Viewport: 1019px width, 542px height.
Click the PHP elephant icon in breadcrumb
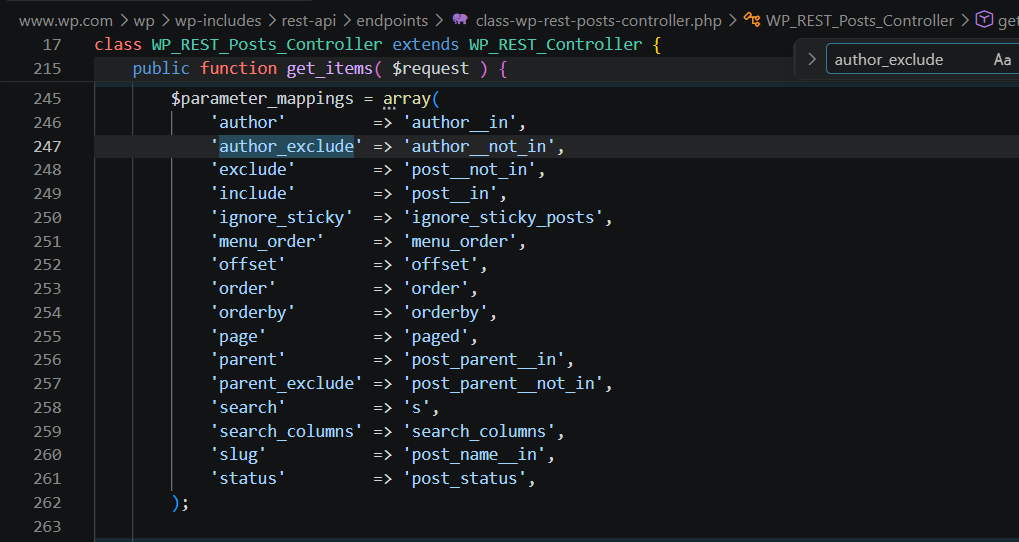[x=460, y=19]
